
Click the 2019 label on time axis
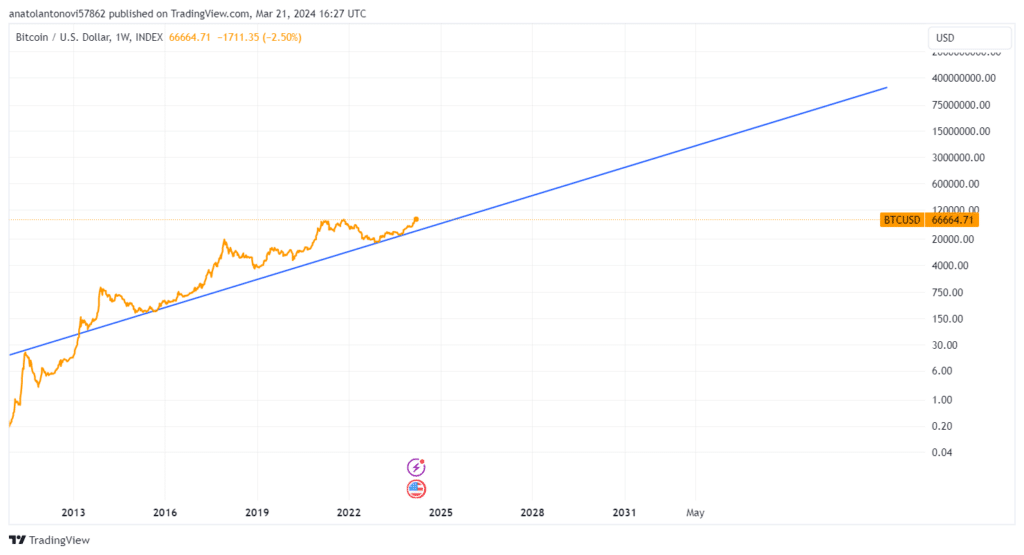click(257, 513)
